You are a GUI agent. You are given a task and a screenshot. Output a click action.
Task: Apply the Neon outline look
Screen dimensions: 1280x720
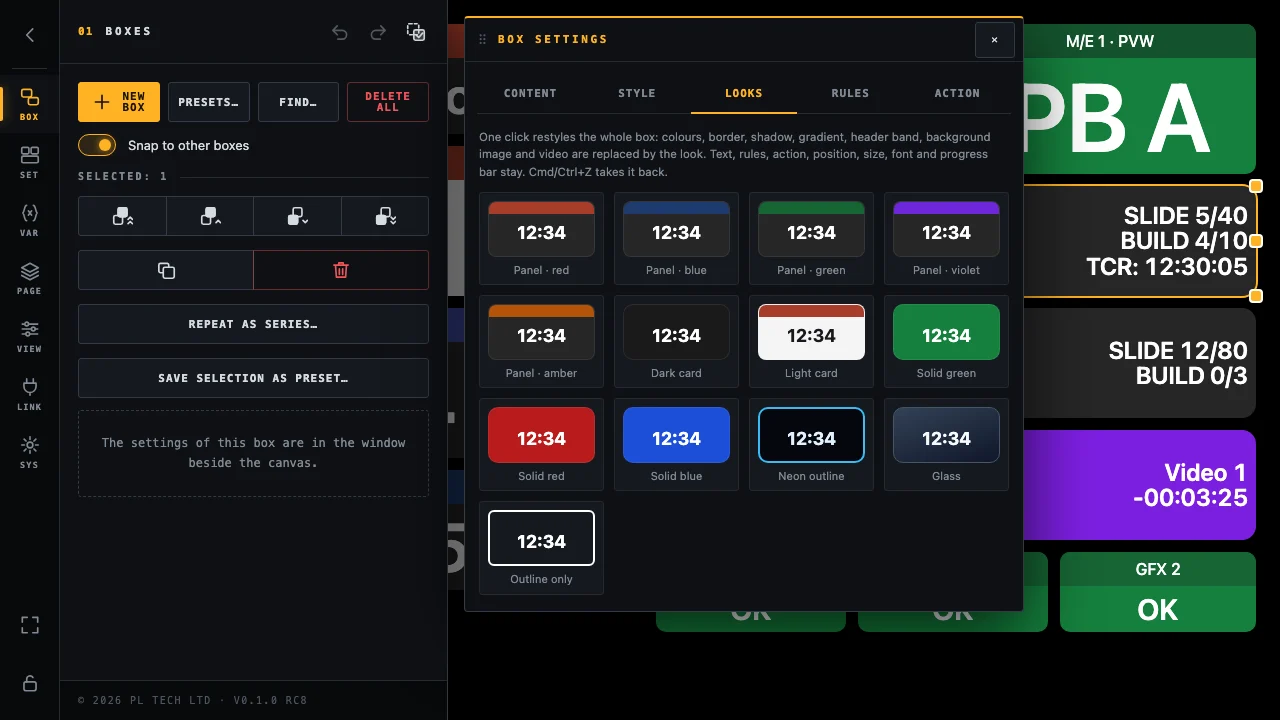811,444
